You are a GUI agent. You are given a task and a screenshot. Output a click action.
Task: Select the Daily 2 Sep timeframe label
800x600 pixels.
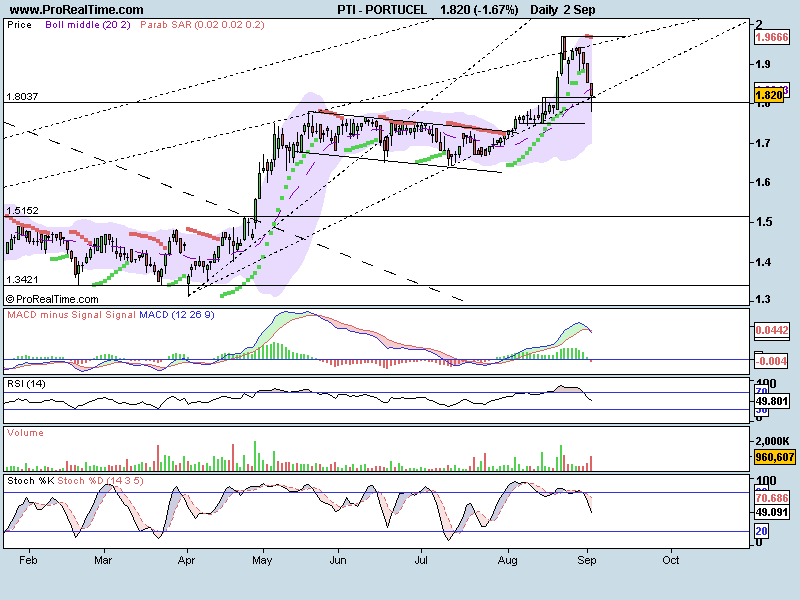563,10
